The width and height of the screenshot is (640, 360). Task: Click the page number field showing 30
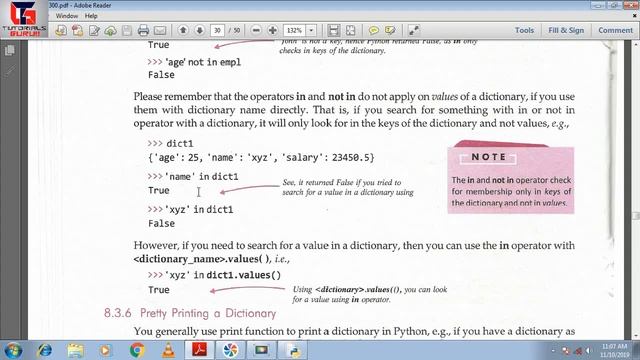(x=217, y=30)
